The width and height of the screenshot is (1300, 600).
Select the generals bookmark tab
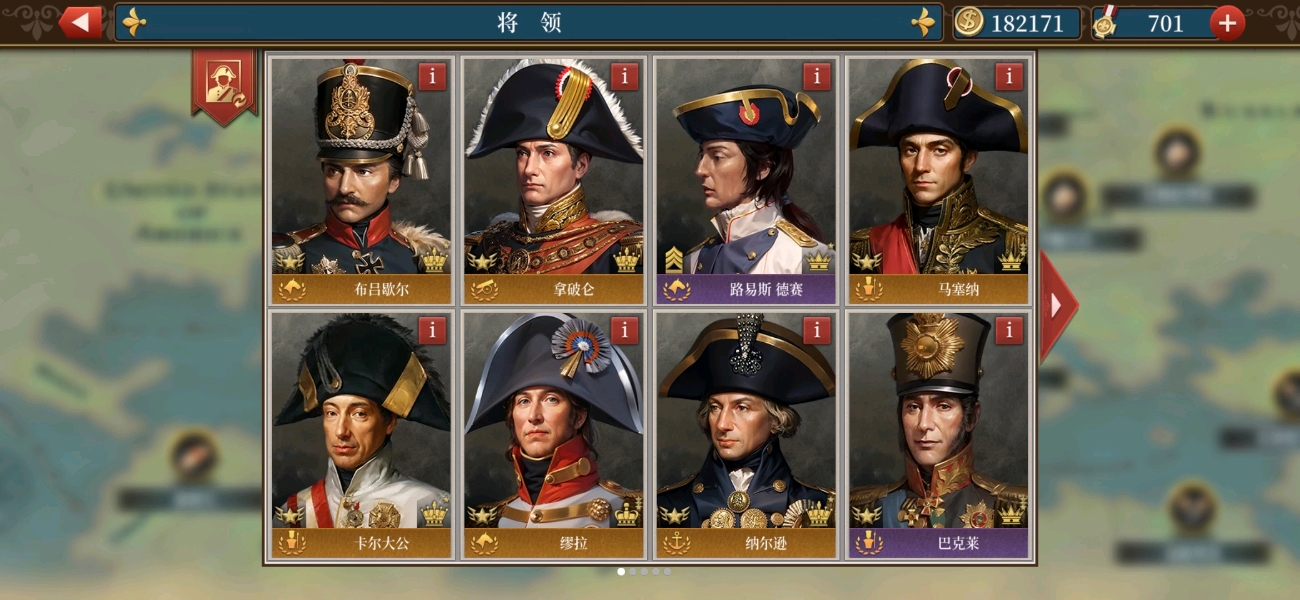coord(224,86)
